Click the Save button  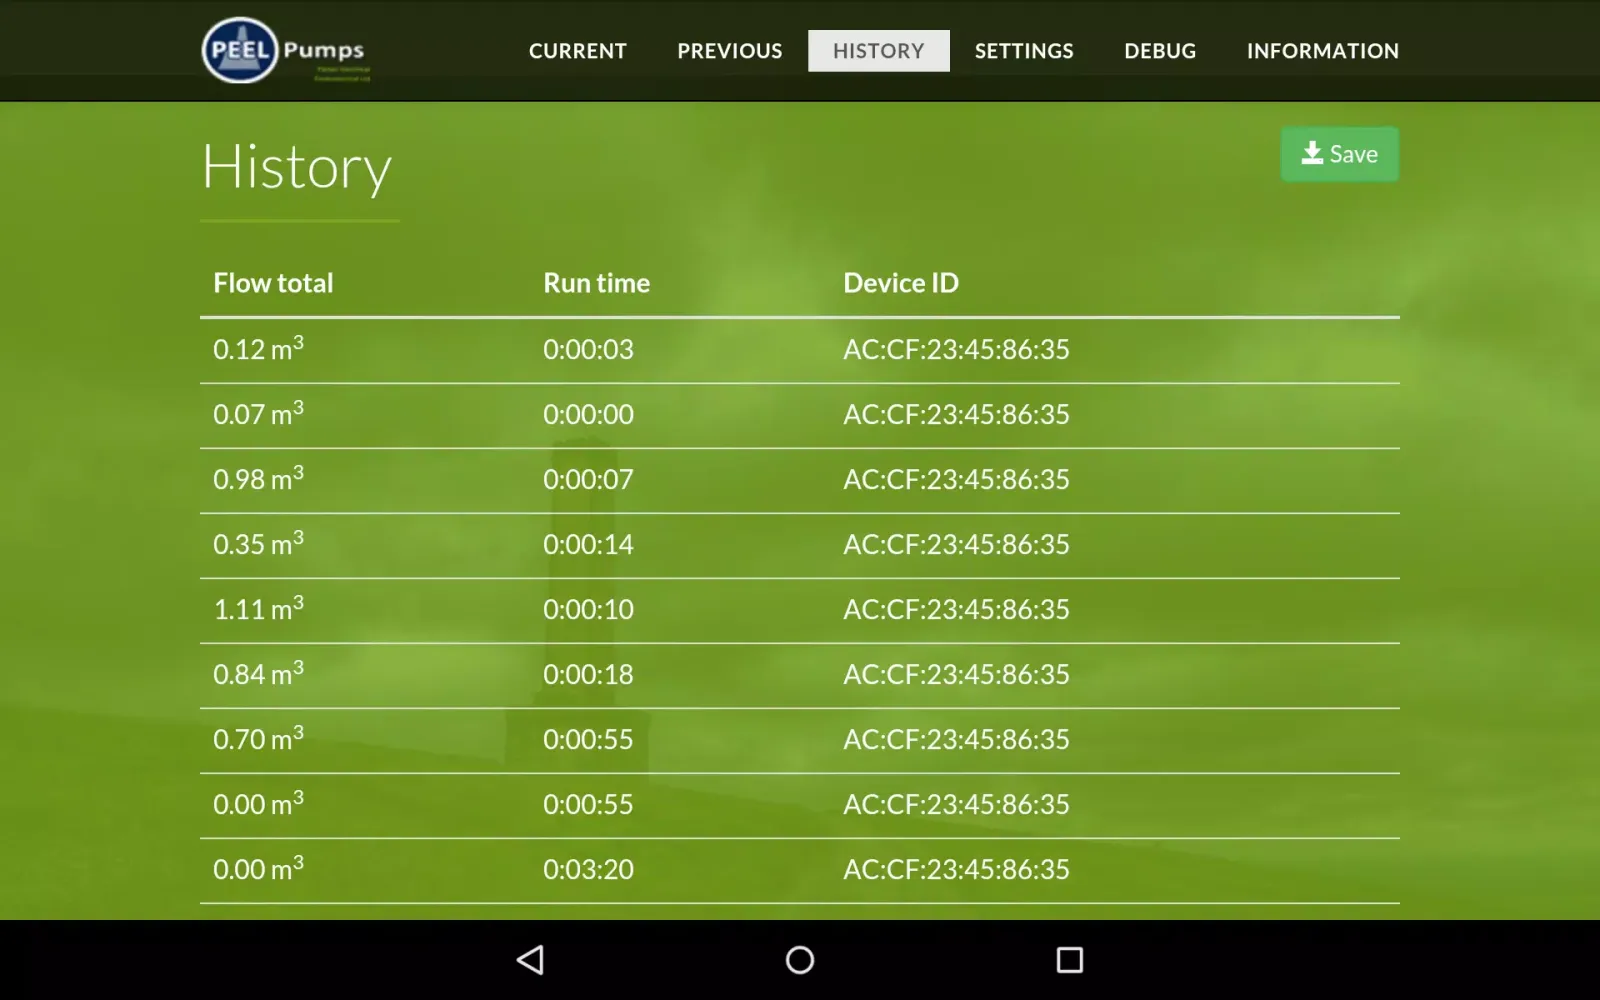pyautogui.click(x=1339, y=154)
